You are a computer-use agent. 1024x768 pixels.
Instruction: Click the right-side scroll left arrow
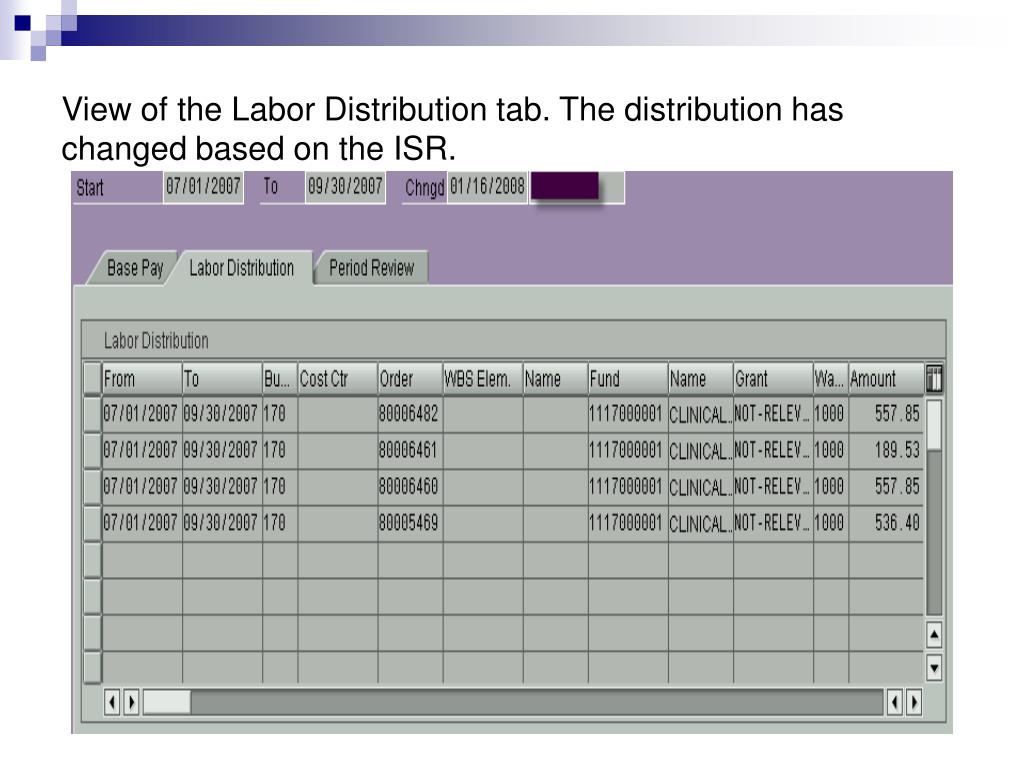click(895, 703)
